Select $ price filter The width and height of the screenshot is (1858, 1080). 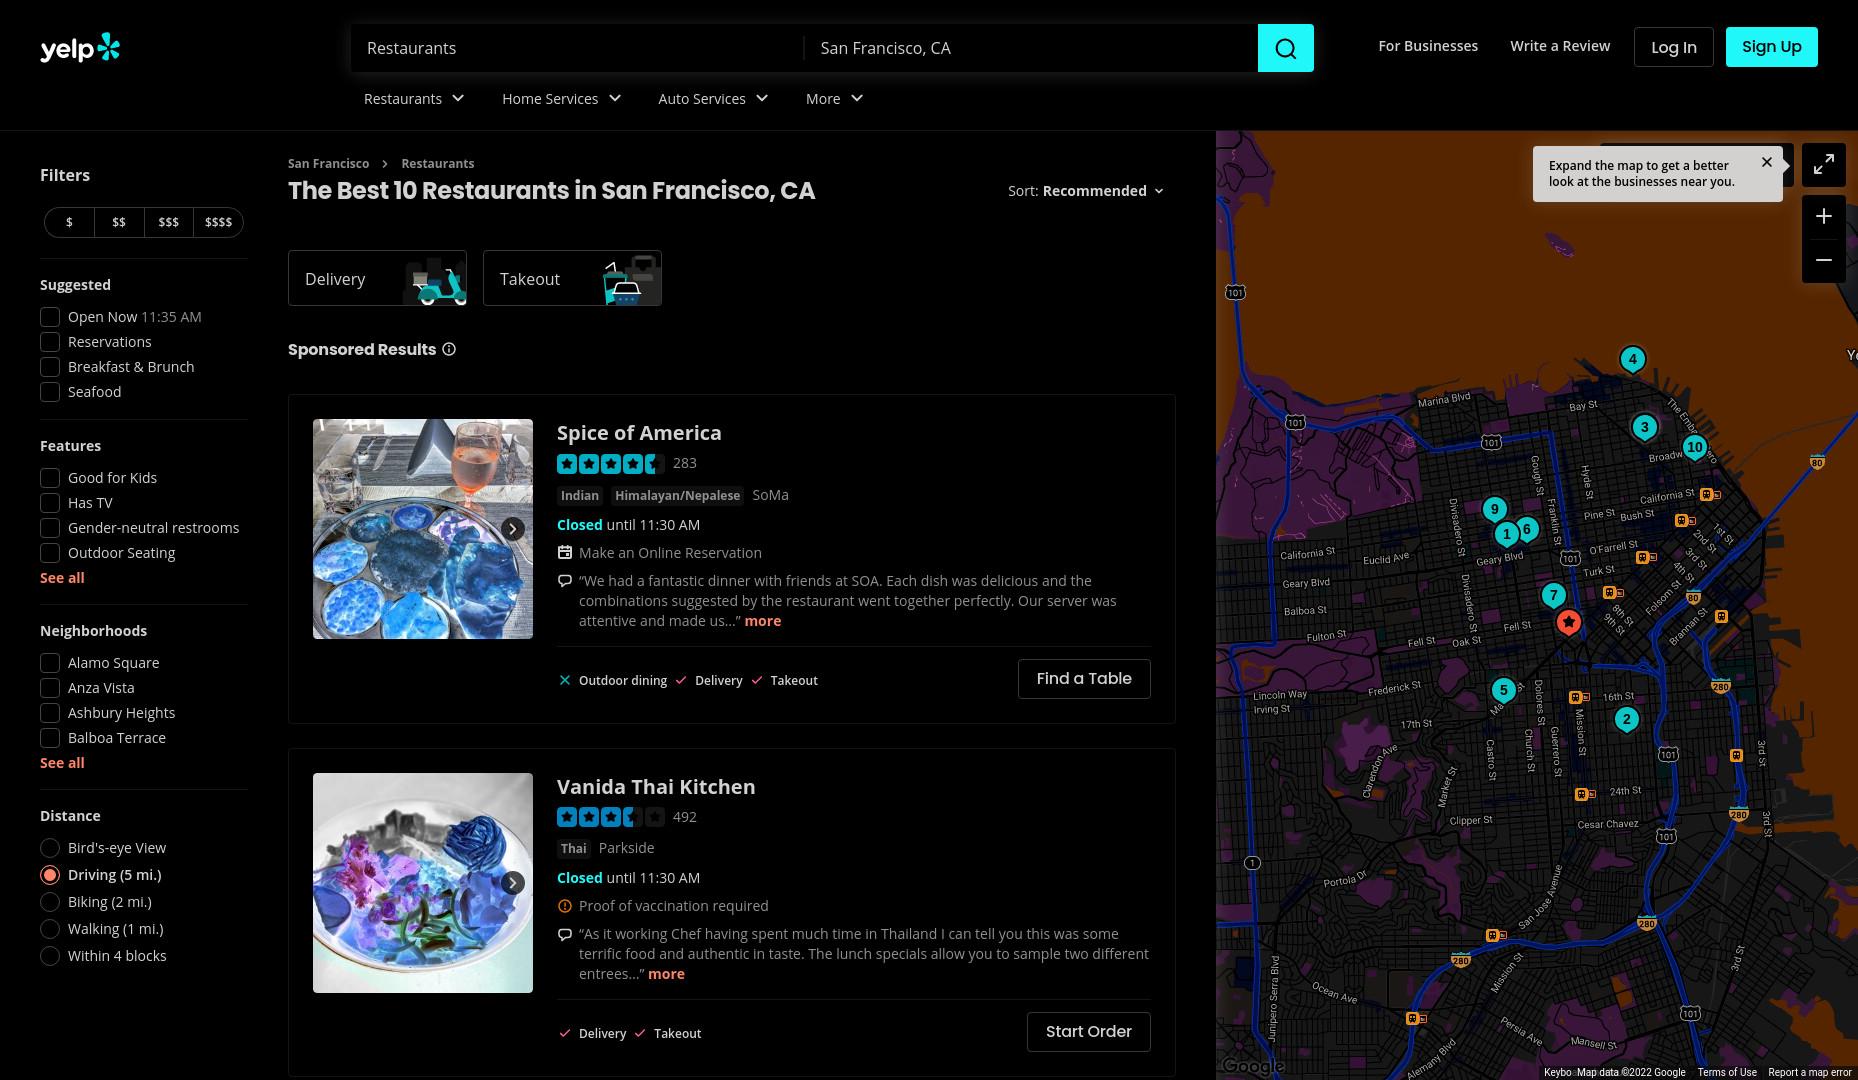(x=69, y=222)
